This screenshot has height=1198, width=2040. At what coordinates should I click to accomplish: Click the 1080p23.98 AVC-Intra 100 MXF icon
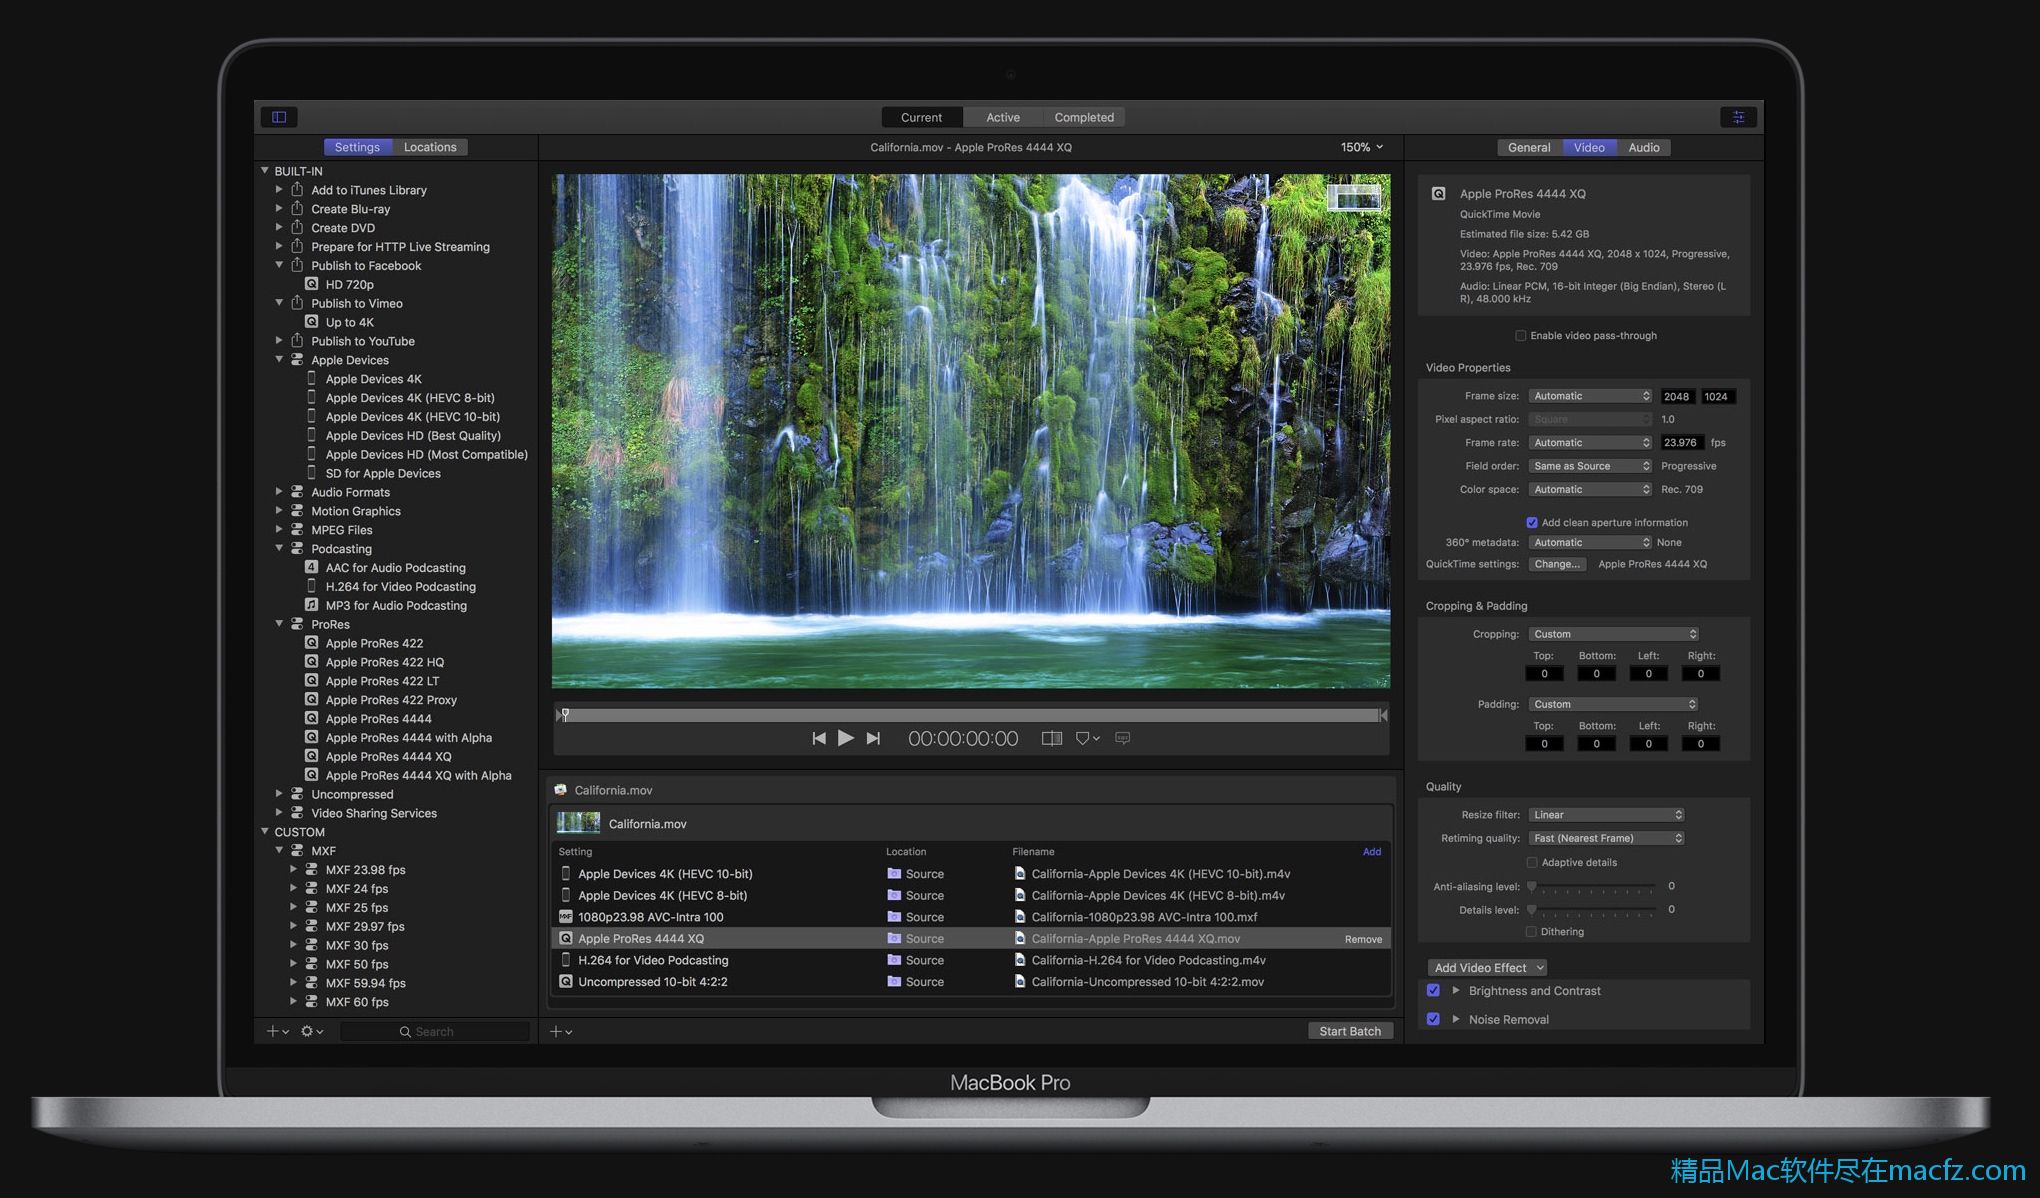[566, 917]
